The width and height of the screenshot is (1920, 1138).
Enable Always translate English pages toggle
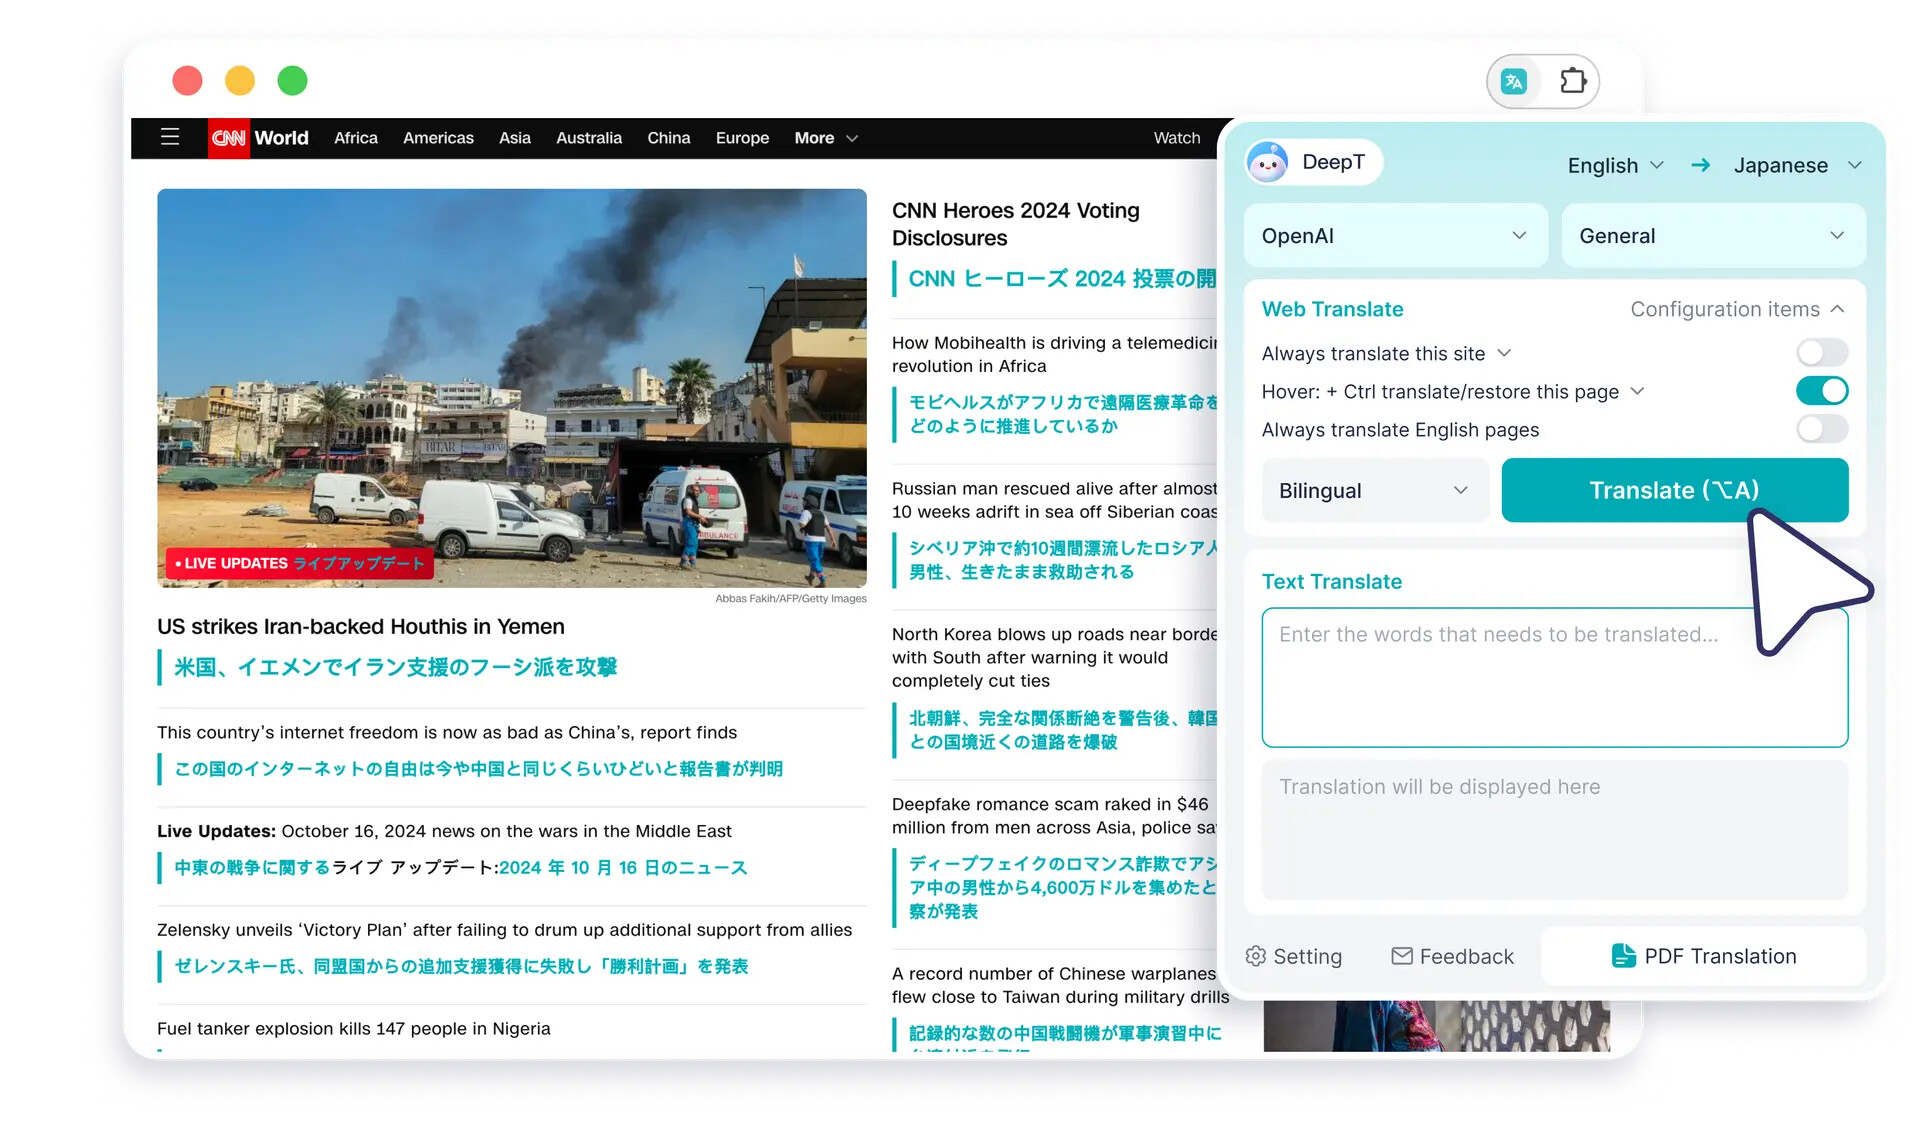point(1821,429)
